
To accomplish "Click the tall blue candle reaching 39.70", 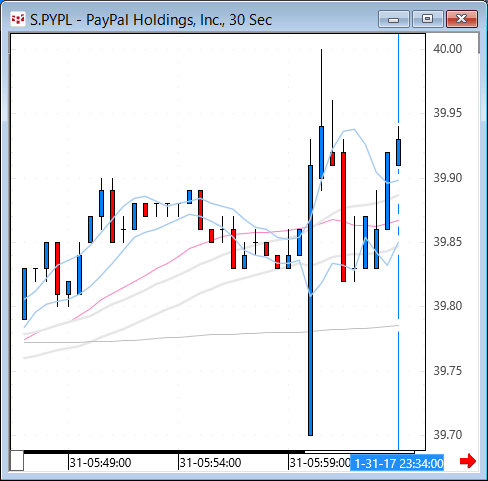I will pyautogui.click(x=310, y=300).
